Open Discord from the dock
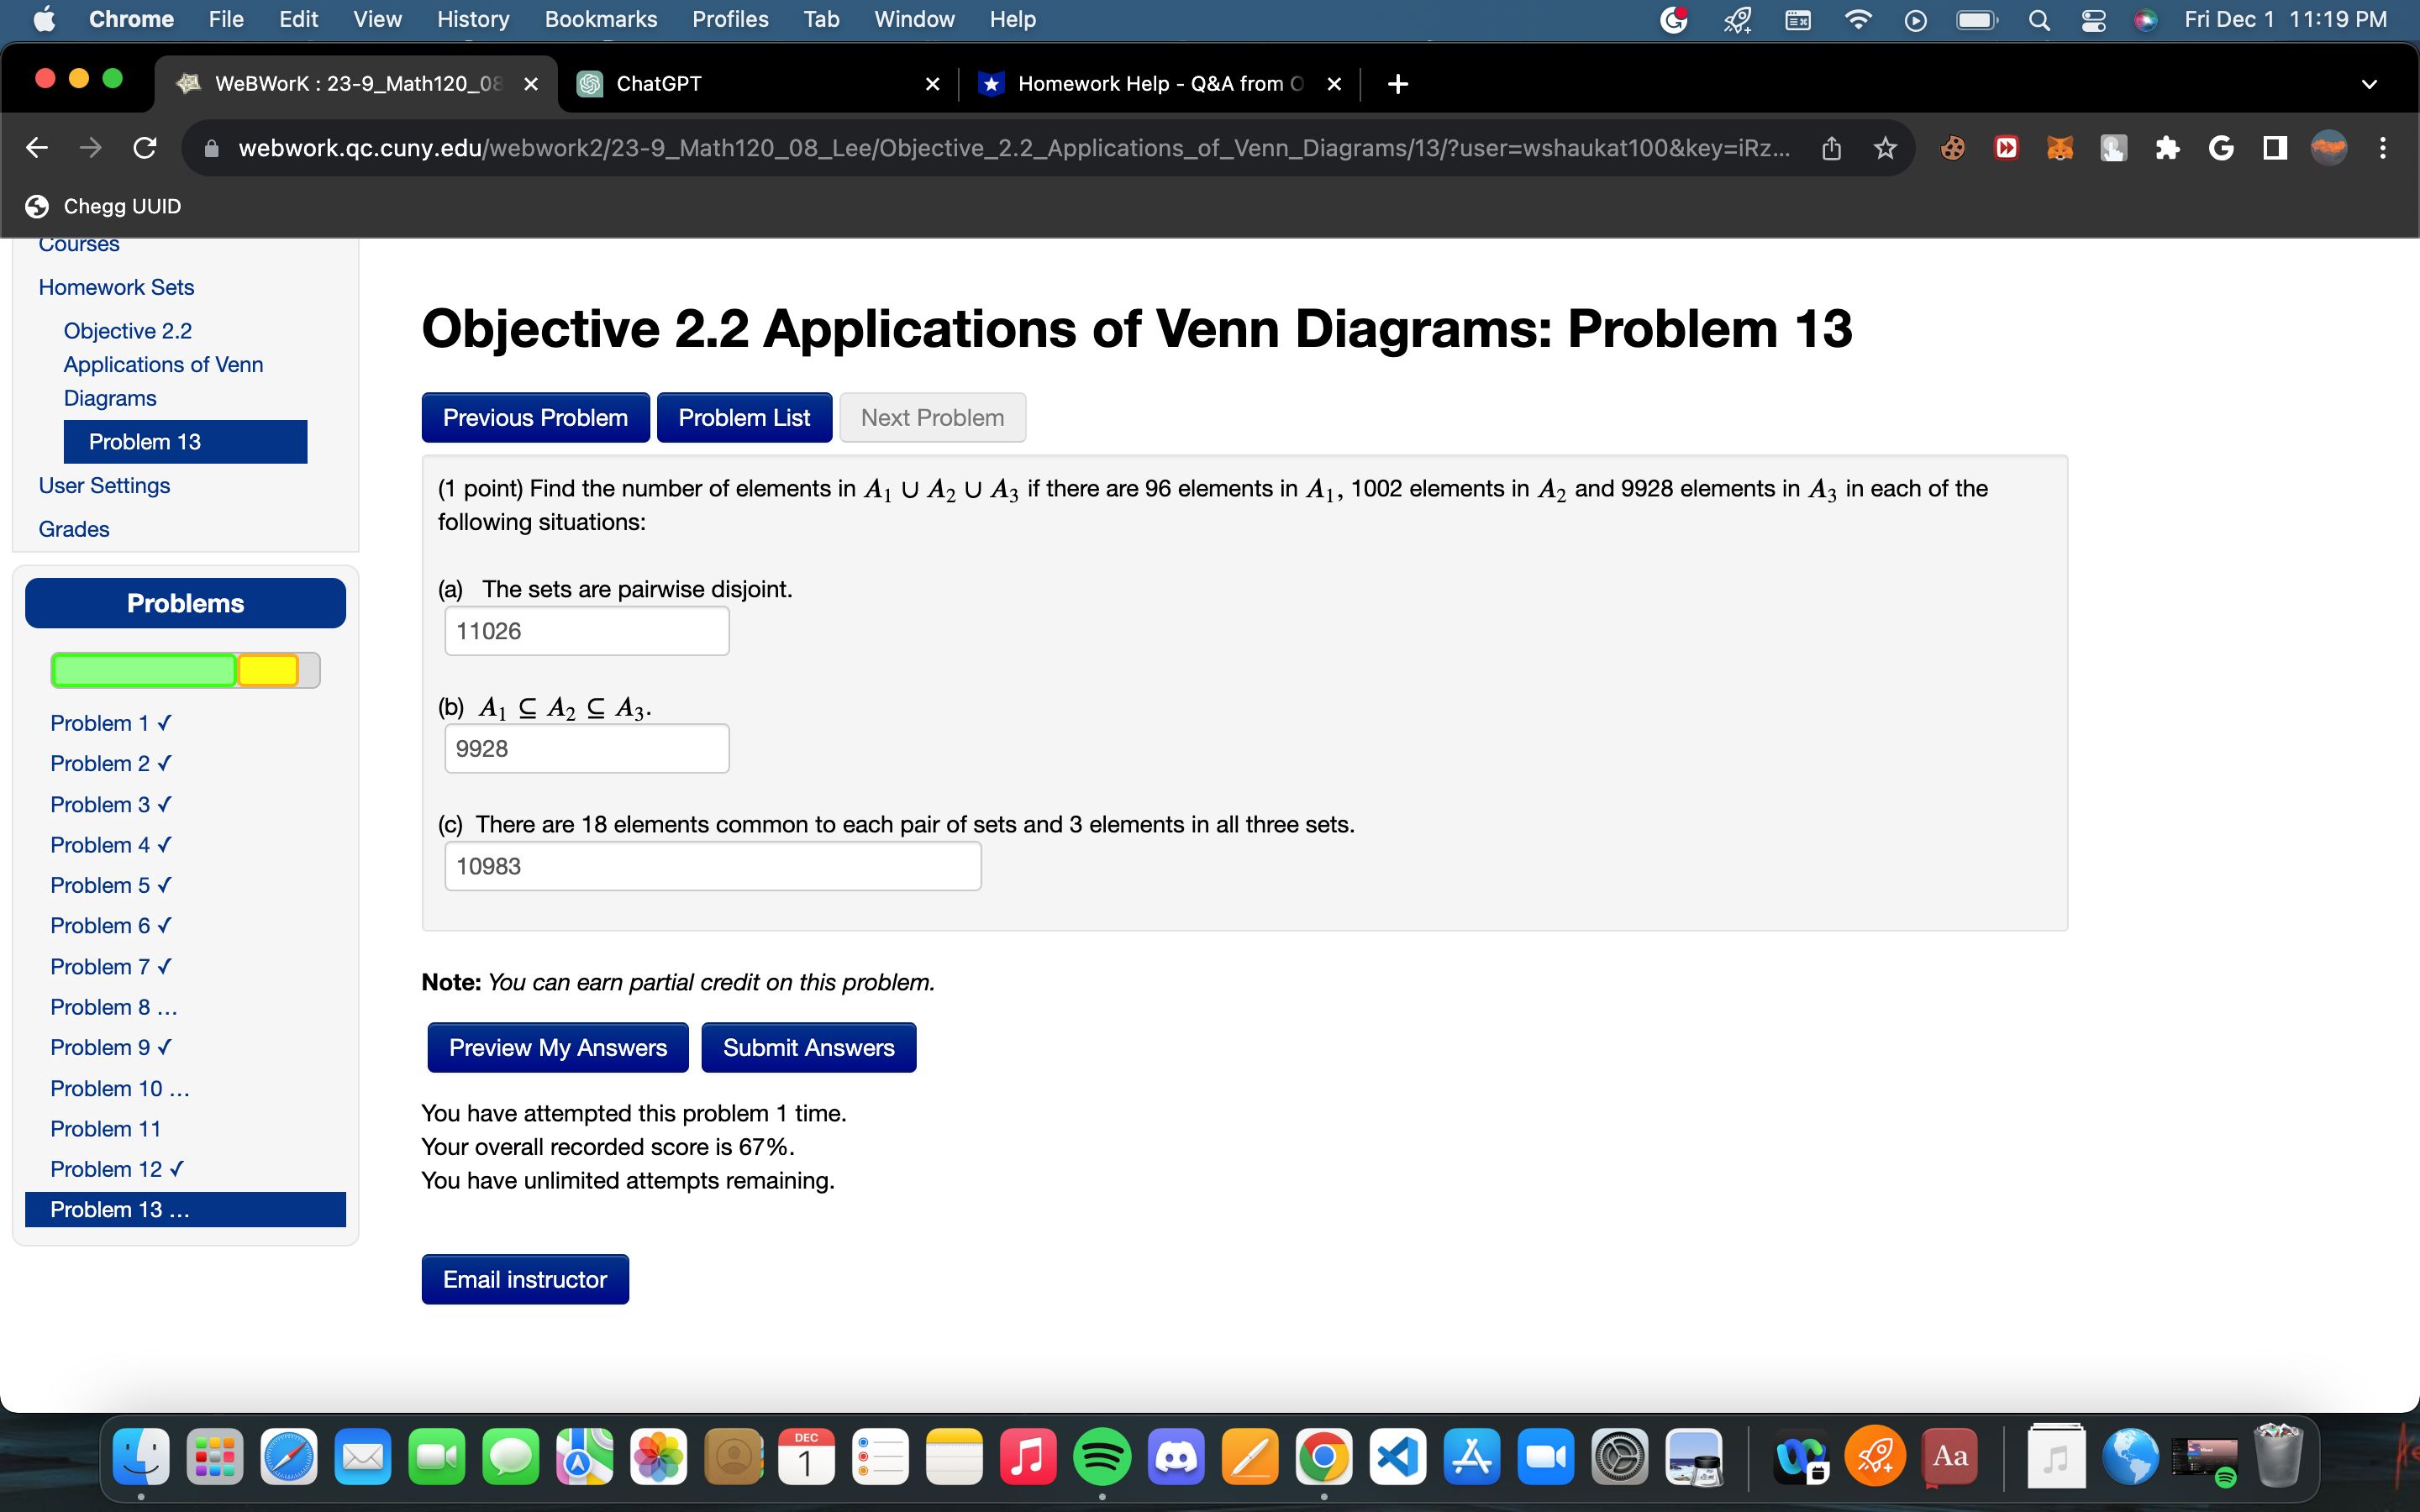This screenshot has width=2420, height=1512. 1175,1457
